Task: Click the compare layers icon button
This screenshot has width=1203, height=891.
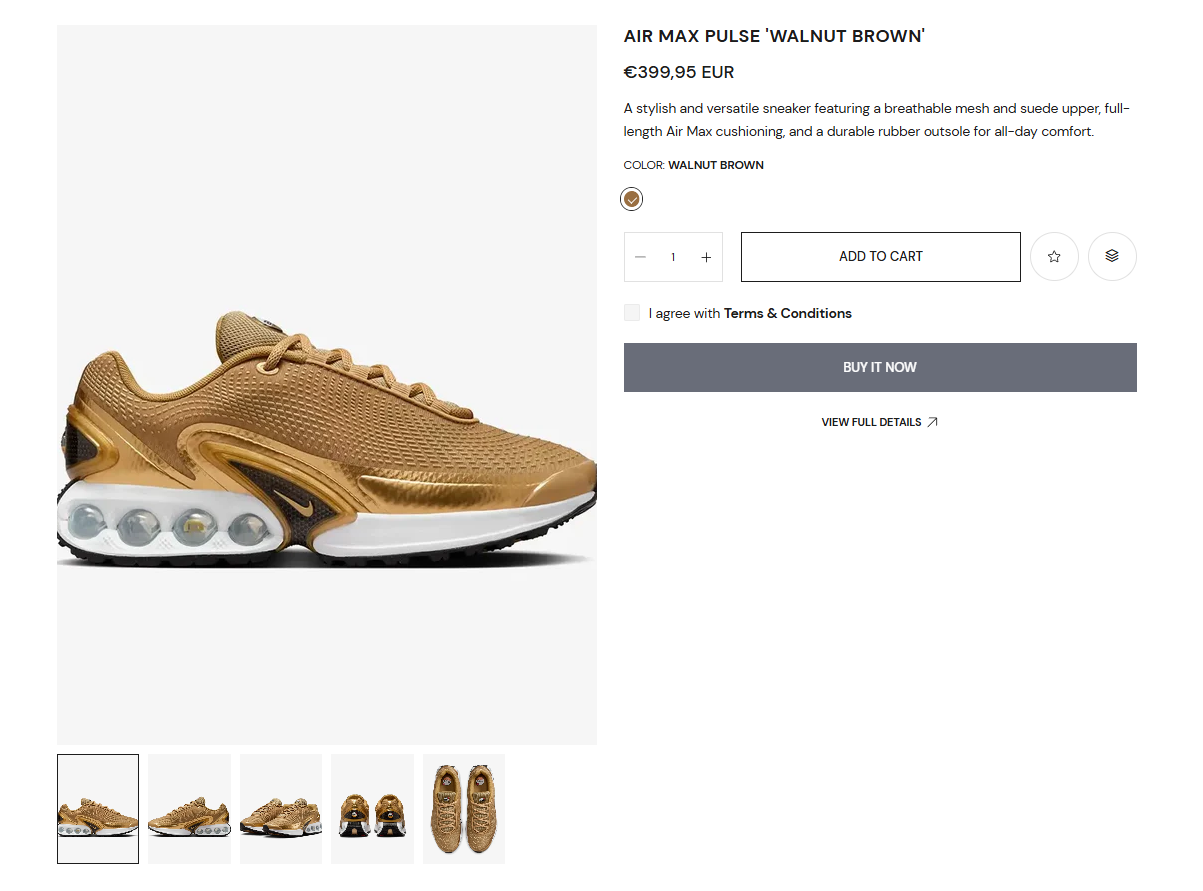Action: (1112, 257)
